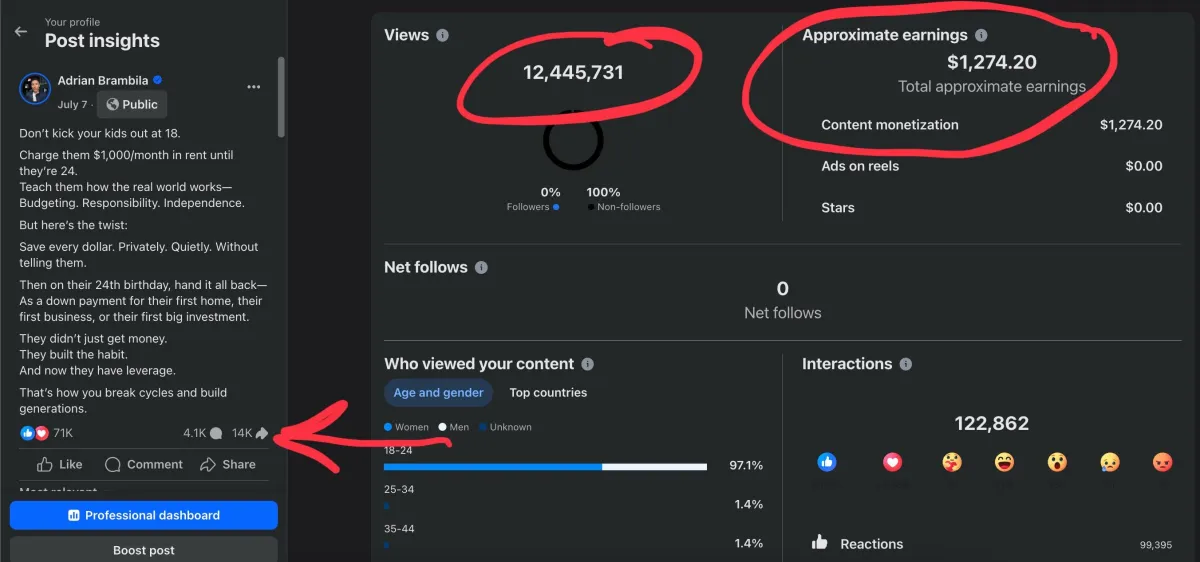The image size is (1200, 562).
Task: Like the post
Action: pyautogui.click(x=59, y=464)
